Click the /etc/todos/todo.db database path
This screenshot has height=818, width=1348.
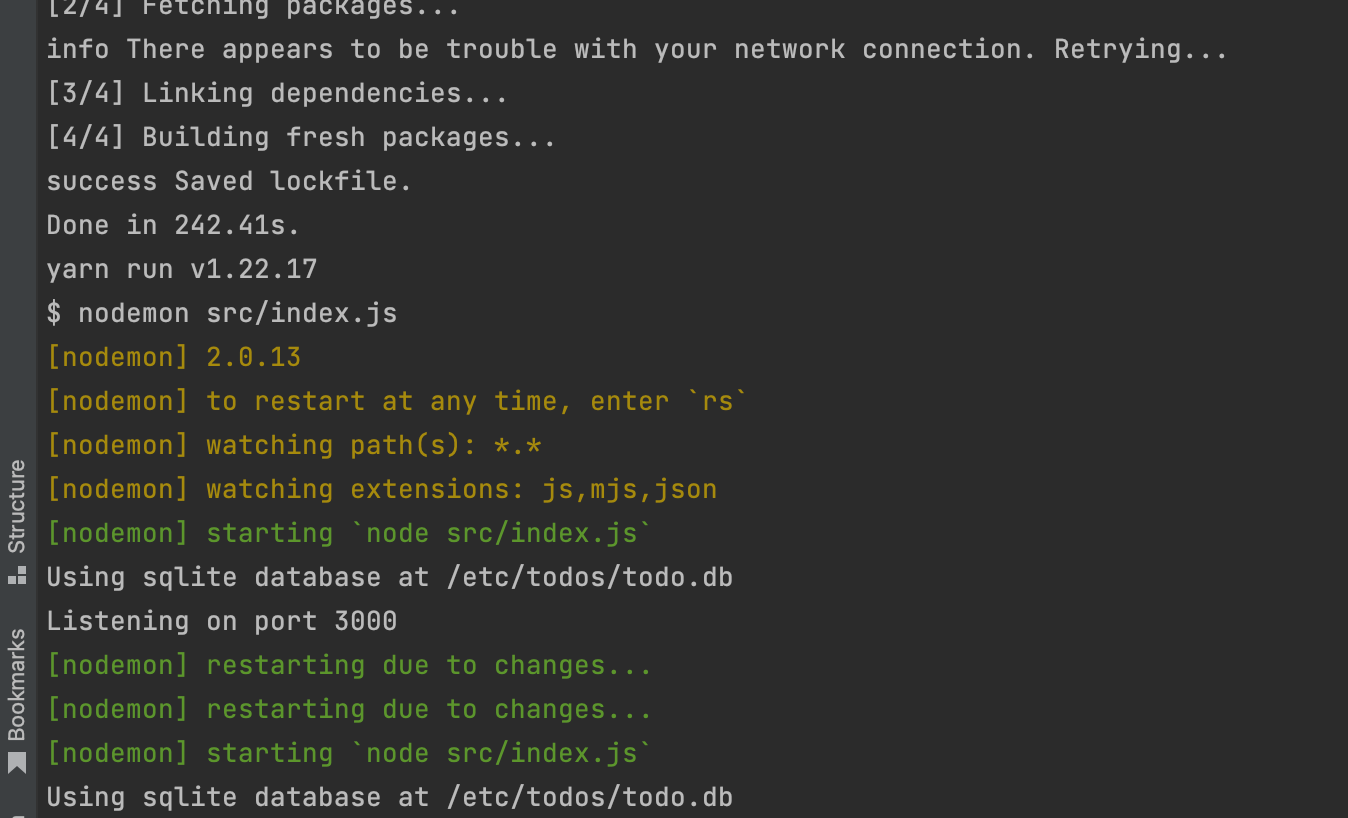(590, 576)
